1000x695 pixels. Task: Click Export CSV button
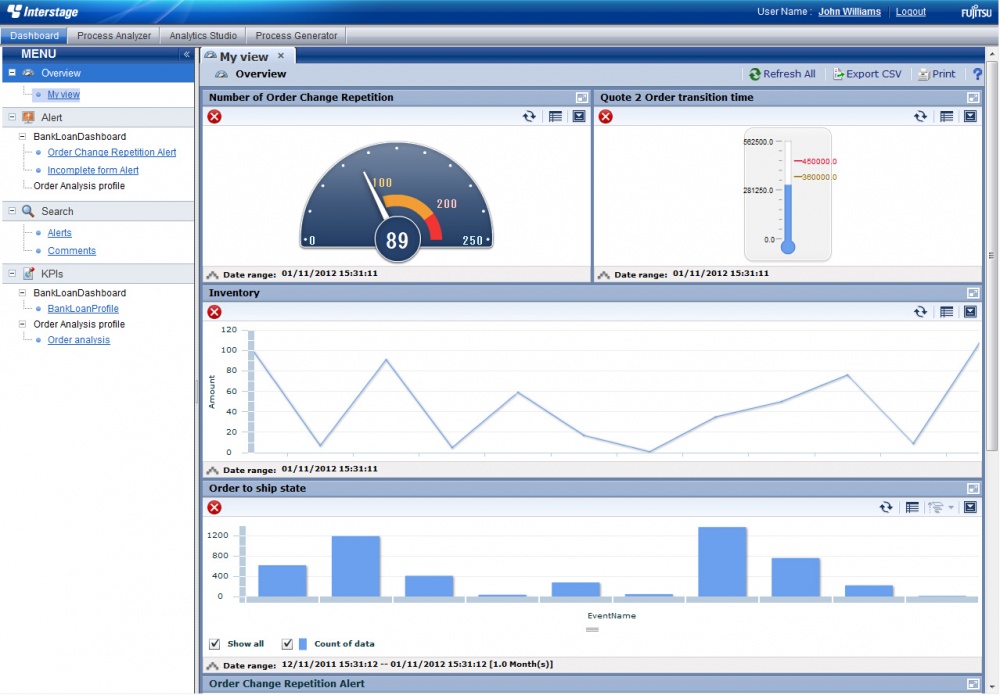click(867, 74)
